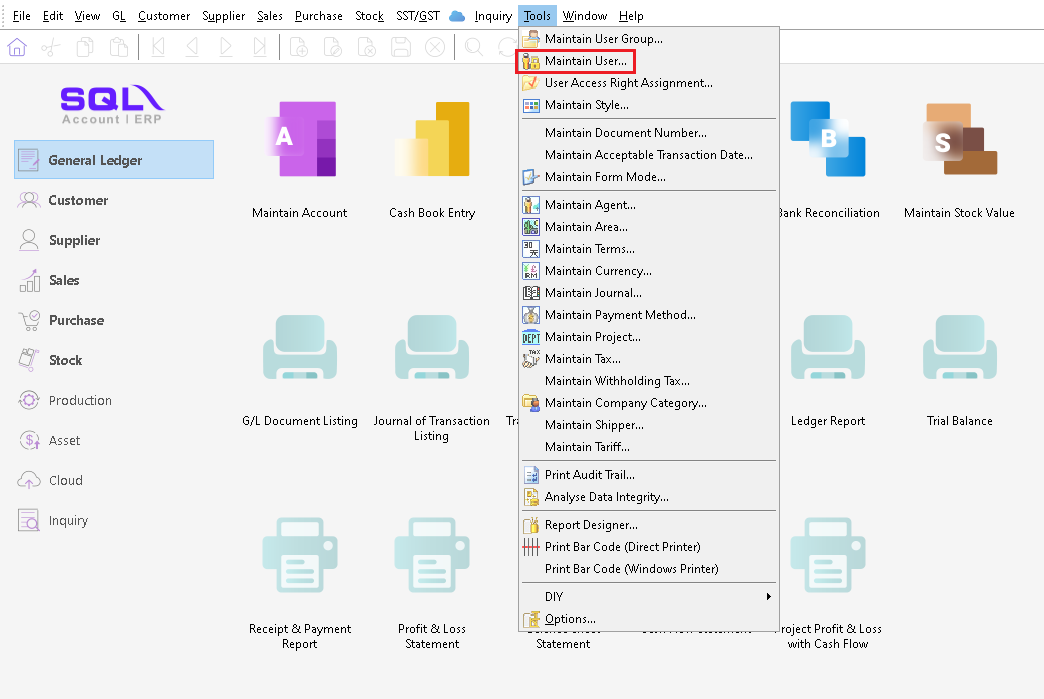Choose User Access Right Assignment

(x=628, y=83)
